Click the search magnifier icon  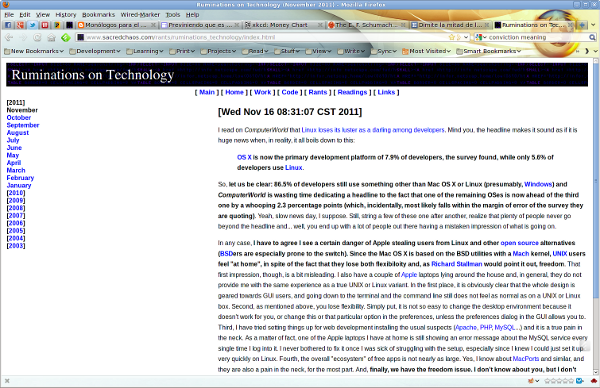pos(592,37)
